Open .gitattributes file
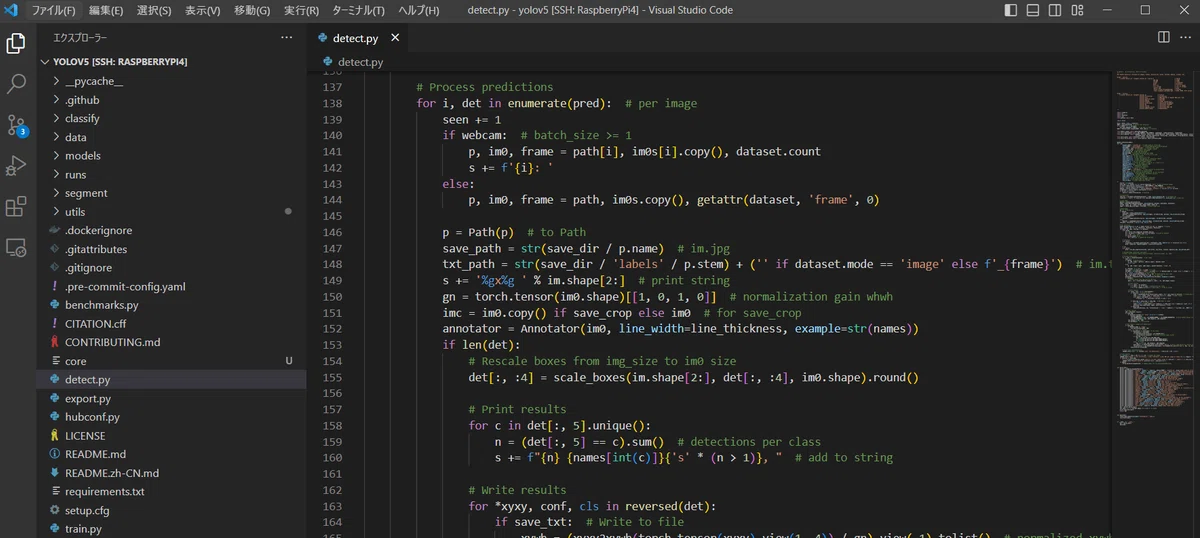 tap(171, 249)
